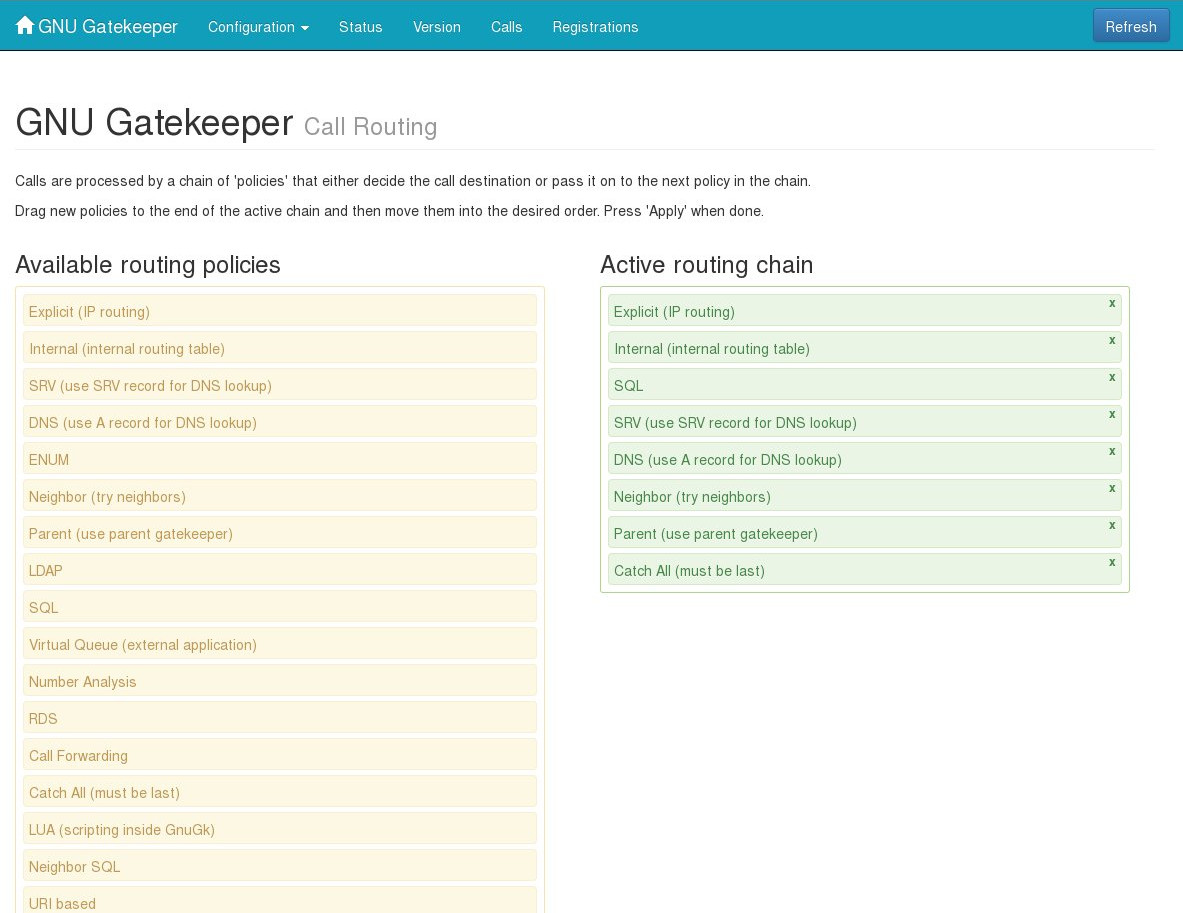1183x913 pixels.
Task: Select DNS policy in available policies list
Action: pyautogui.click(x=280, y=422)
